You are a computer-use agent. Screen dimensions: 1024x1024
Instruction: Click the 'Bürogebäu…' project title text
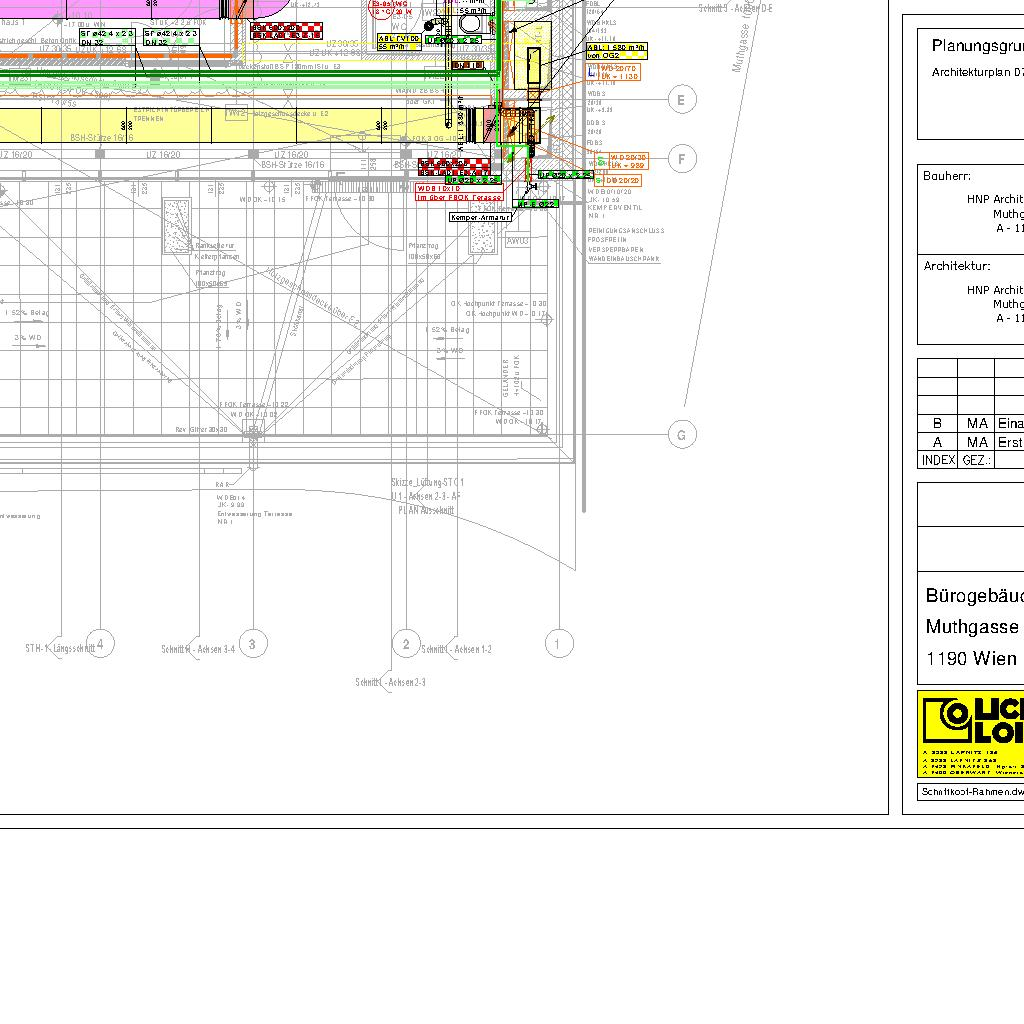pyautogui.click(x=974, y=596)
